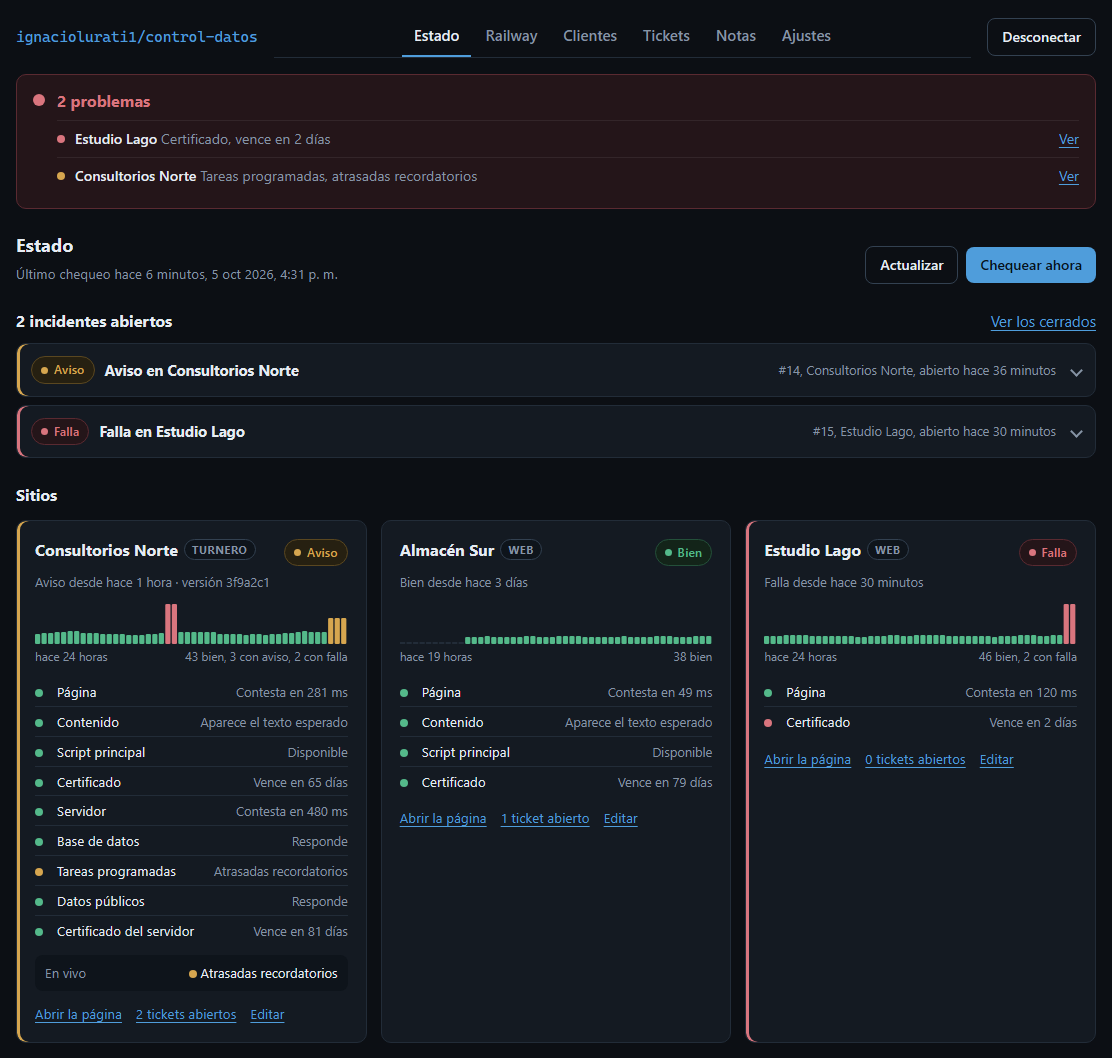The width and height of the screenshot is (1112, 1058).
Task: Open the Ver los cerrados link
Action: [1042, 322]
